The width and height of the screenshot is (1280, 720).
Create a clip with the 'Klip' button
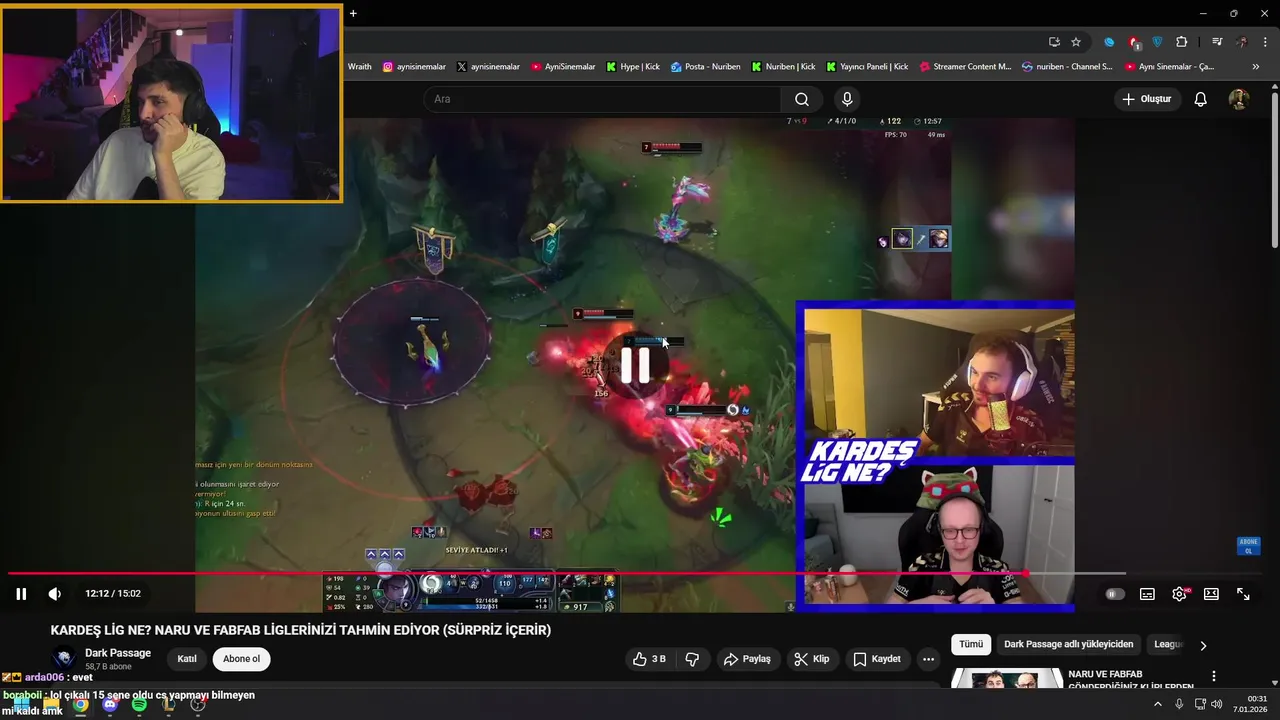[811, 659]
